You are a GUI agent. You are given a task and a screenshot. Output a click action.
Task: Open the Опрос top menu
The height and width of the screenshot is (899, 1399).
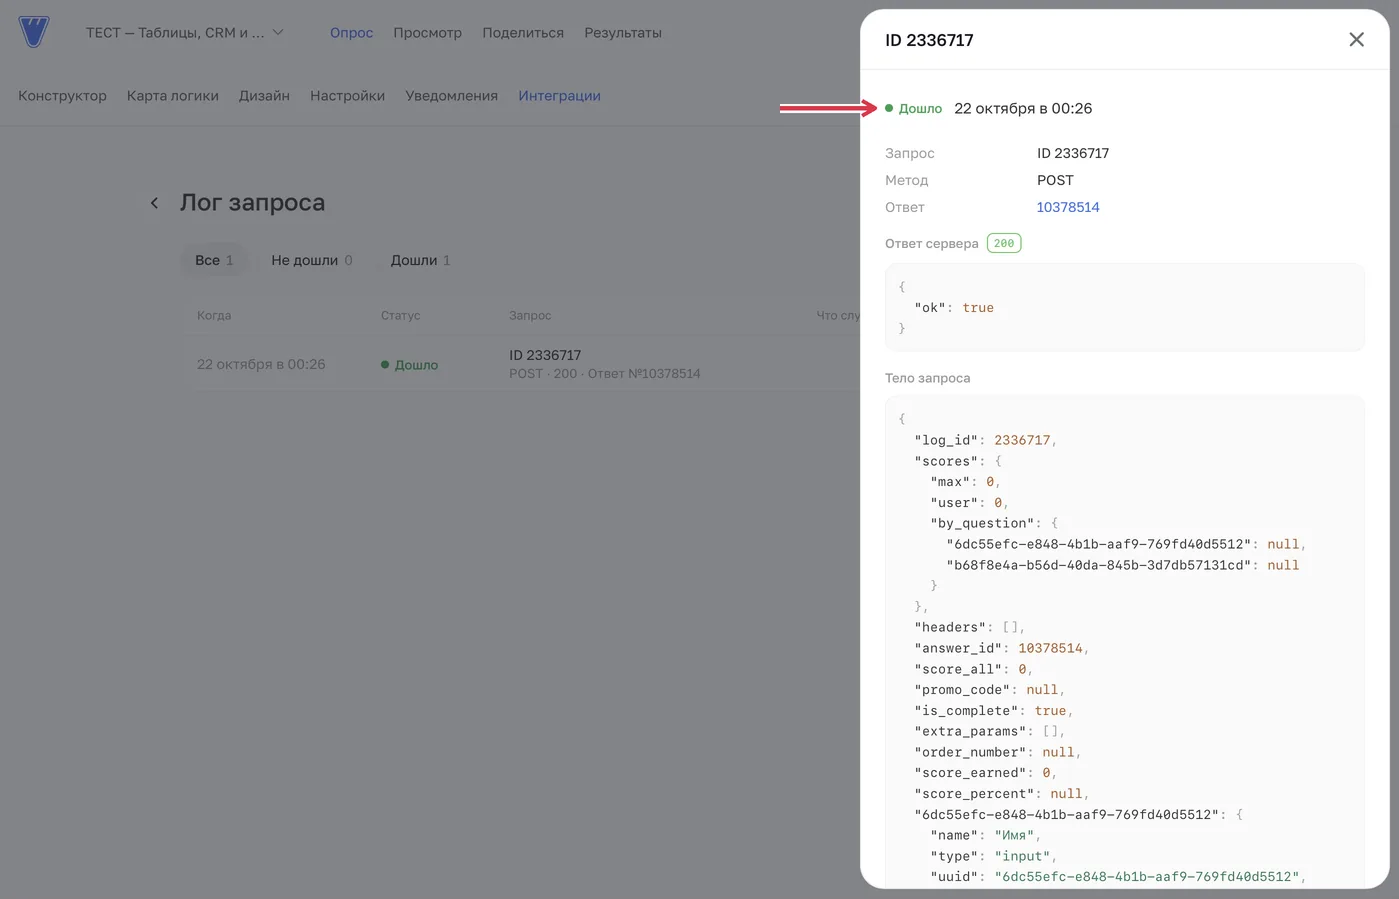pos(351,33)
